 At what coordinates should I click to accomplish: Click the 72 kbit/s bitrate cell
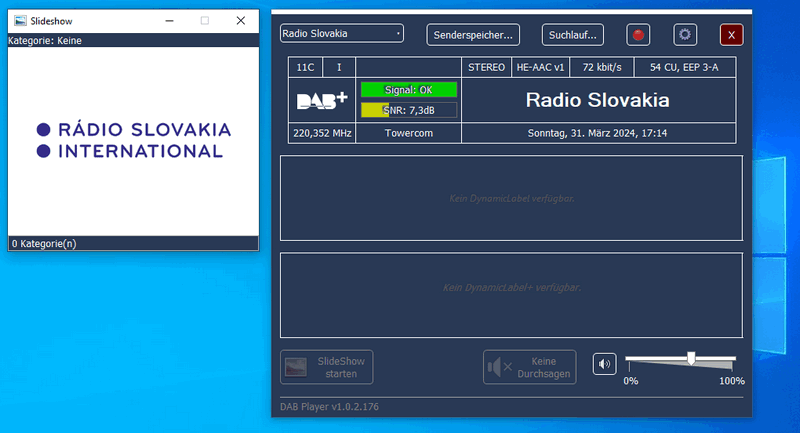click(x=602, y=67)
